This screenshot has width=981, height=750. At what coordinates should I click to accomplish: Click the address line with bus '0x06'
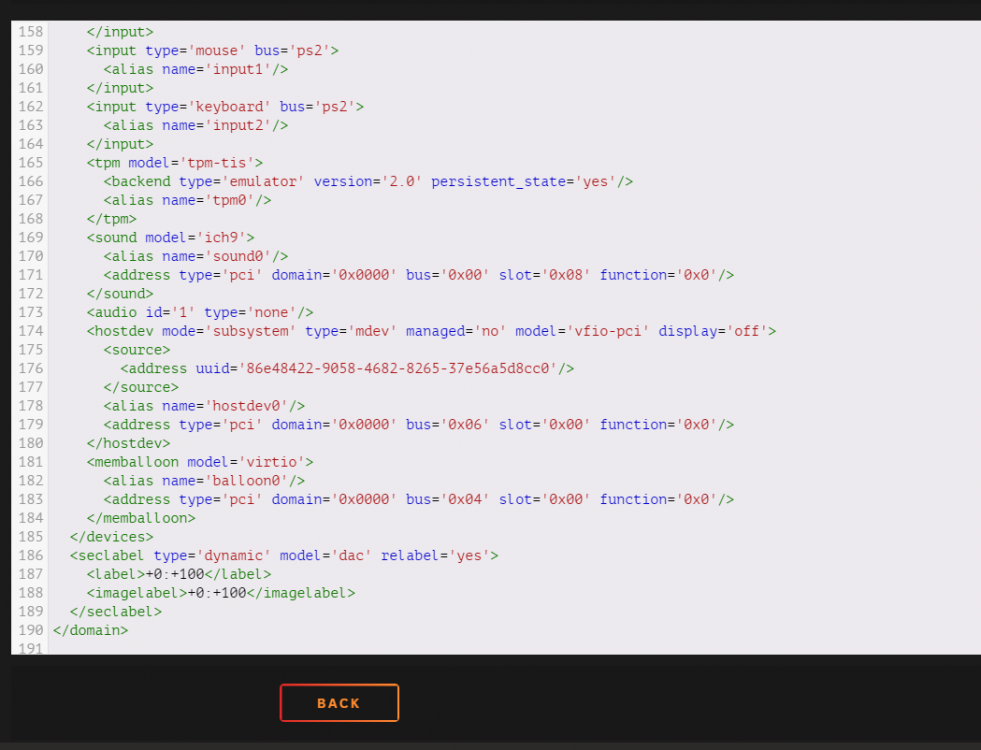coord(419,425)
